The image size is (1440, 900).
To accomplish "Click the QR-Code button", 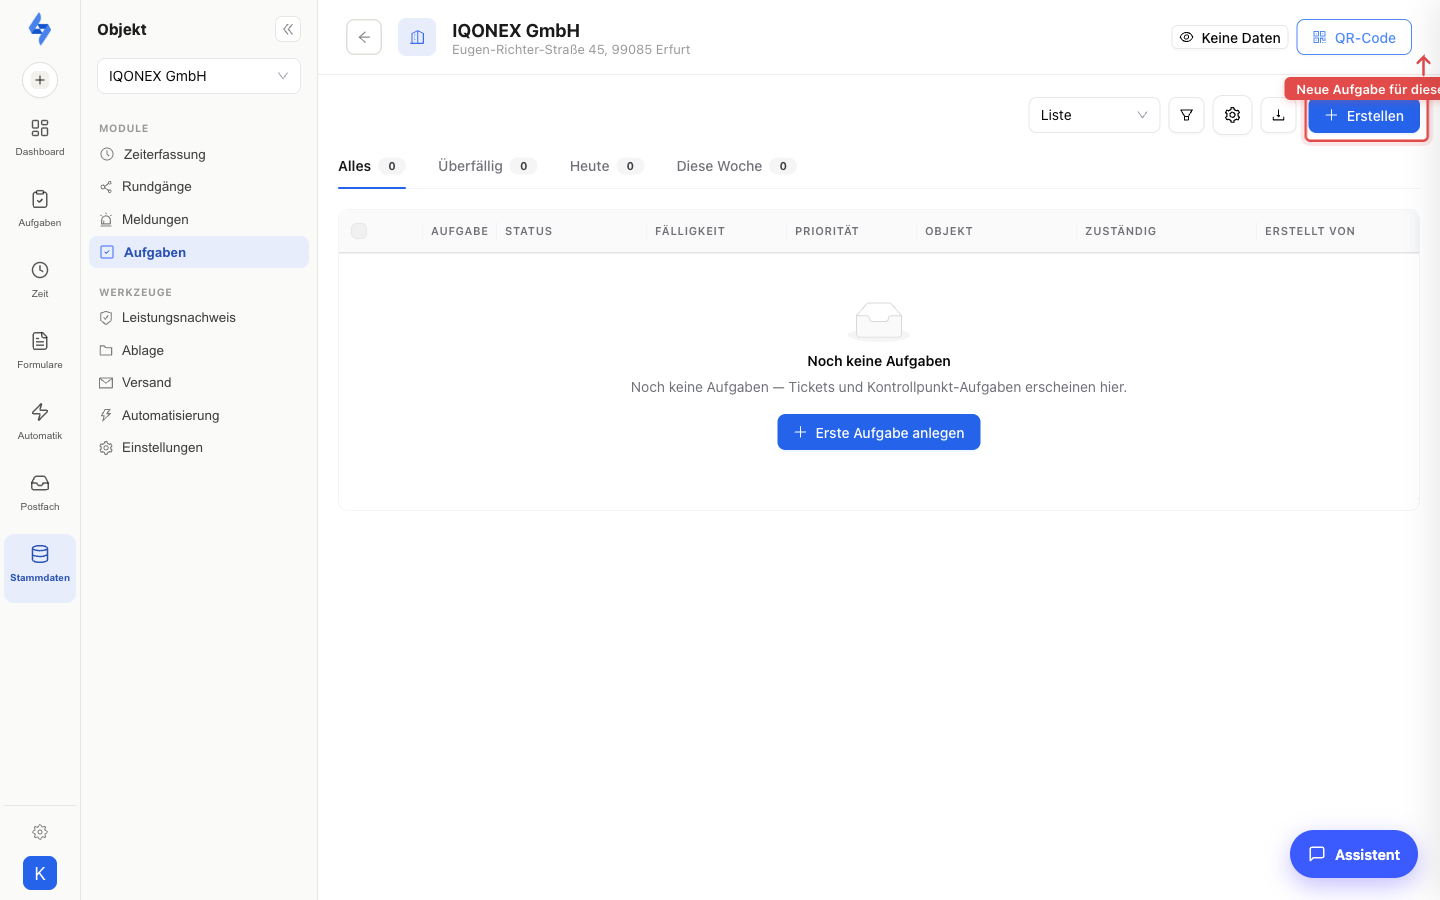I will 1354,37.
